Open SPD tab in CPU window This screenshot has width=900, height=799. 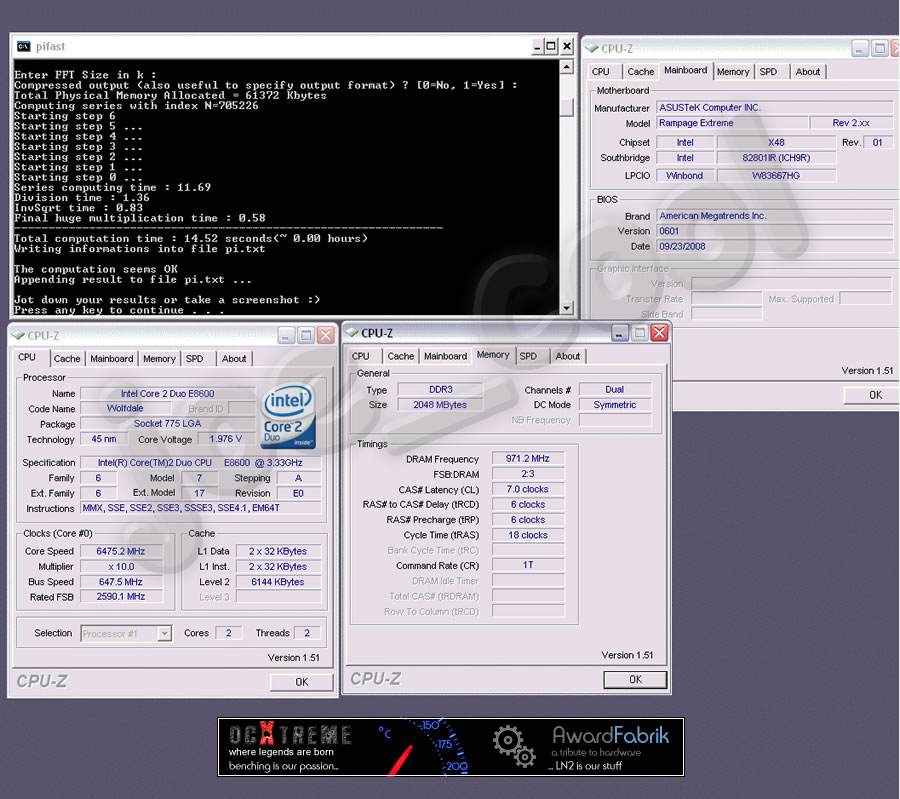point(195,359)
